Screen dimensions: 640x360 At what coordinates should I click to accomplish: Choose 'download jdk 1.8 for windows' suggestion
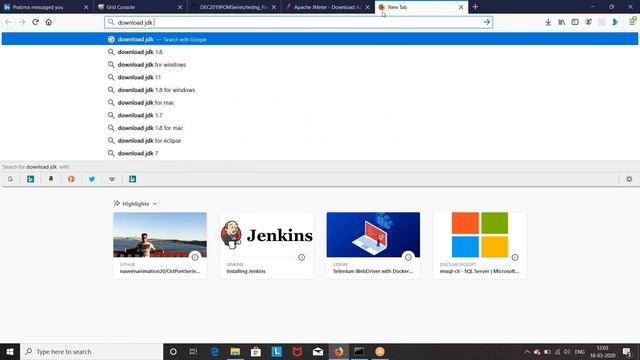coord(320,90)
